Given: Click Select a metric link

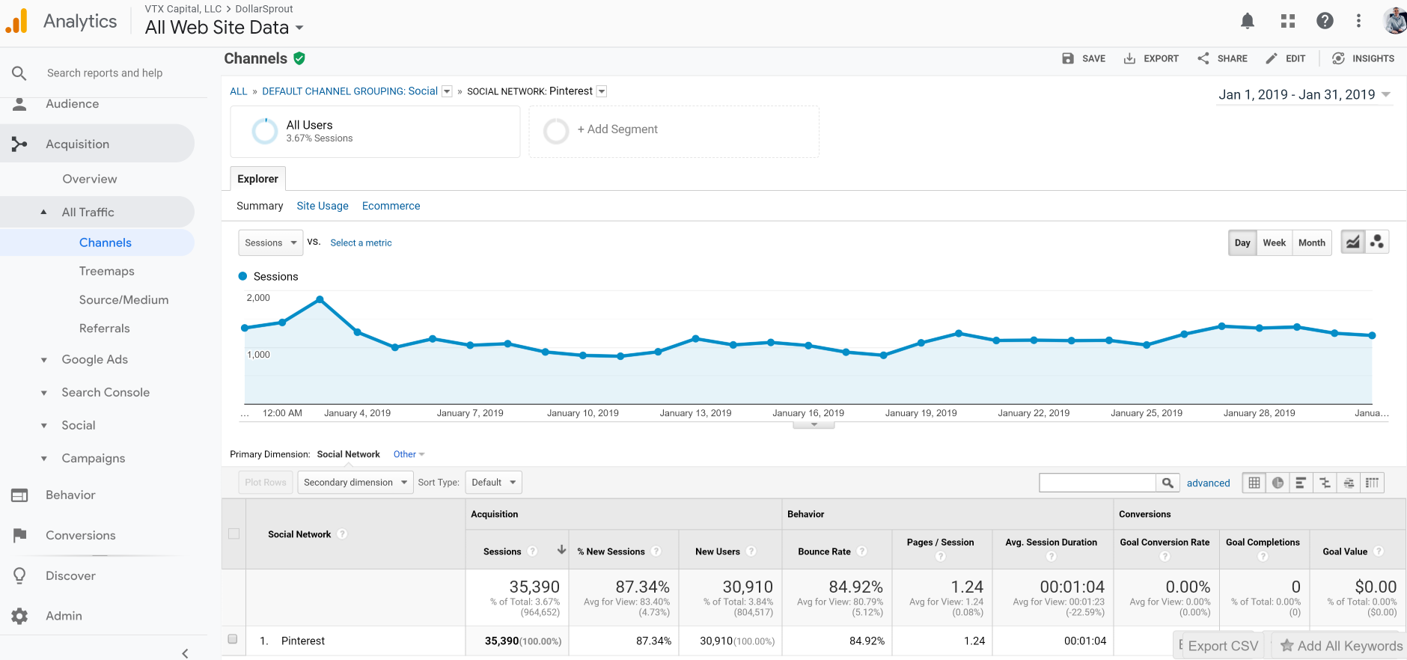Looking at the screenshot, I should pos(361,243).
